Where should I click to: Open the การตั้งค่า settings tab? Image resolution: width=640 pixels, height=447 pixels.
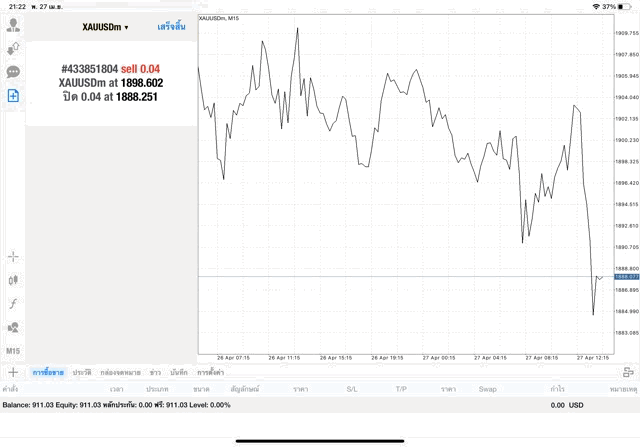click(x=211, y=372)
